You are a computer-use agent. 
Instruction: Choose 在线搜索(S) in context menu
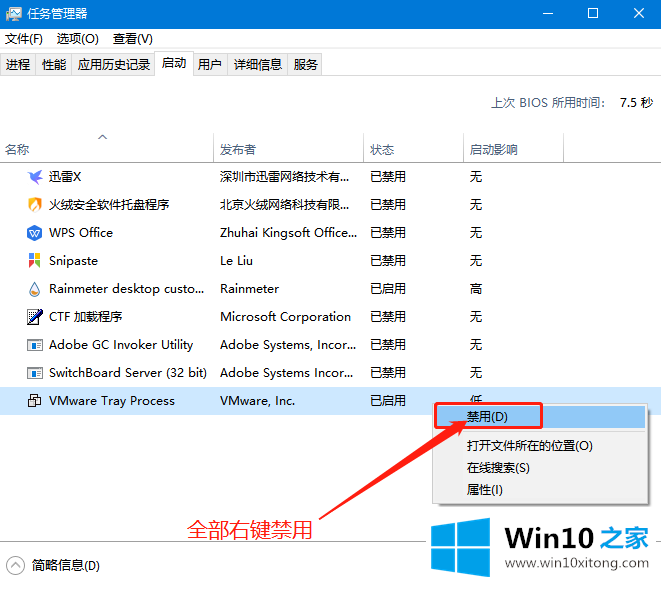click(x=540, y=468)
